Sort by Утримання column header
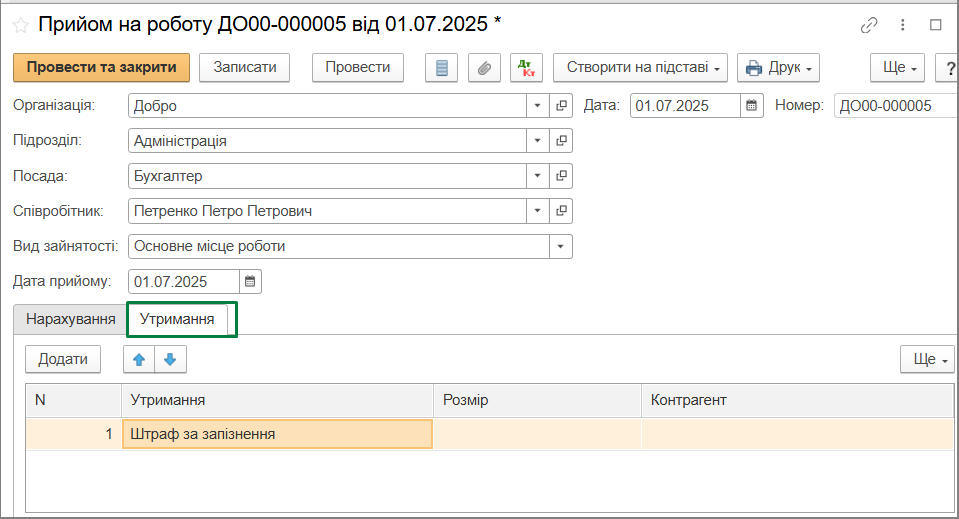This screenshot has height=519, width=959. [278, 400]
